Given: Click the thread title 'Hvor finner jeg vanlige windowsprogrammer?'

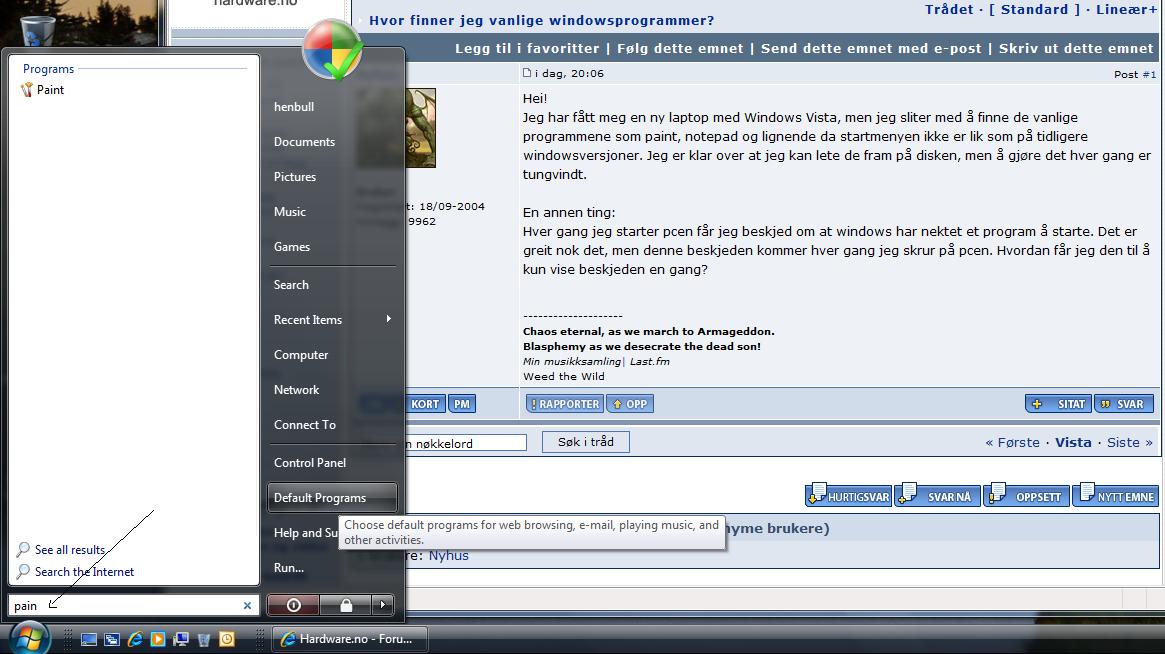Looking at the screenshot, I should pyautogui.click(x=542, y=20).
